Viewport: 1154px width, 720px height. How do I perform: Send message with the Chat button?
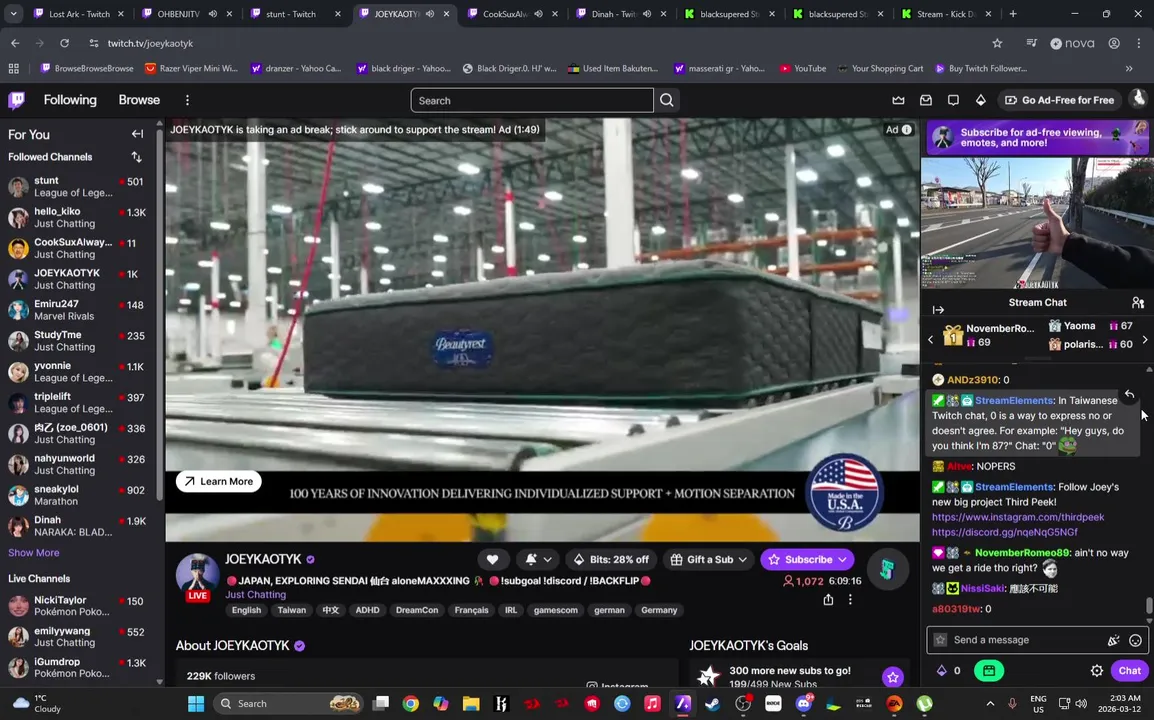1129,671
